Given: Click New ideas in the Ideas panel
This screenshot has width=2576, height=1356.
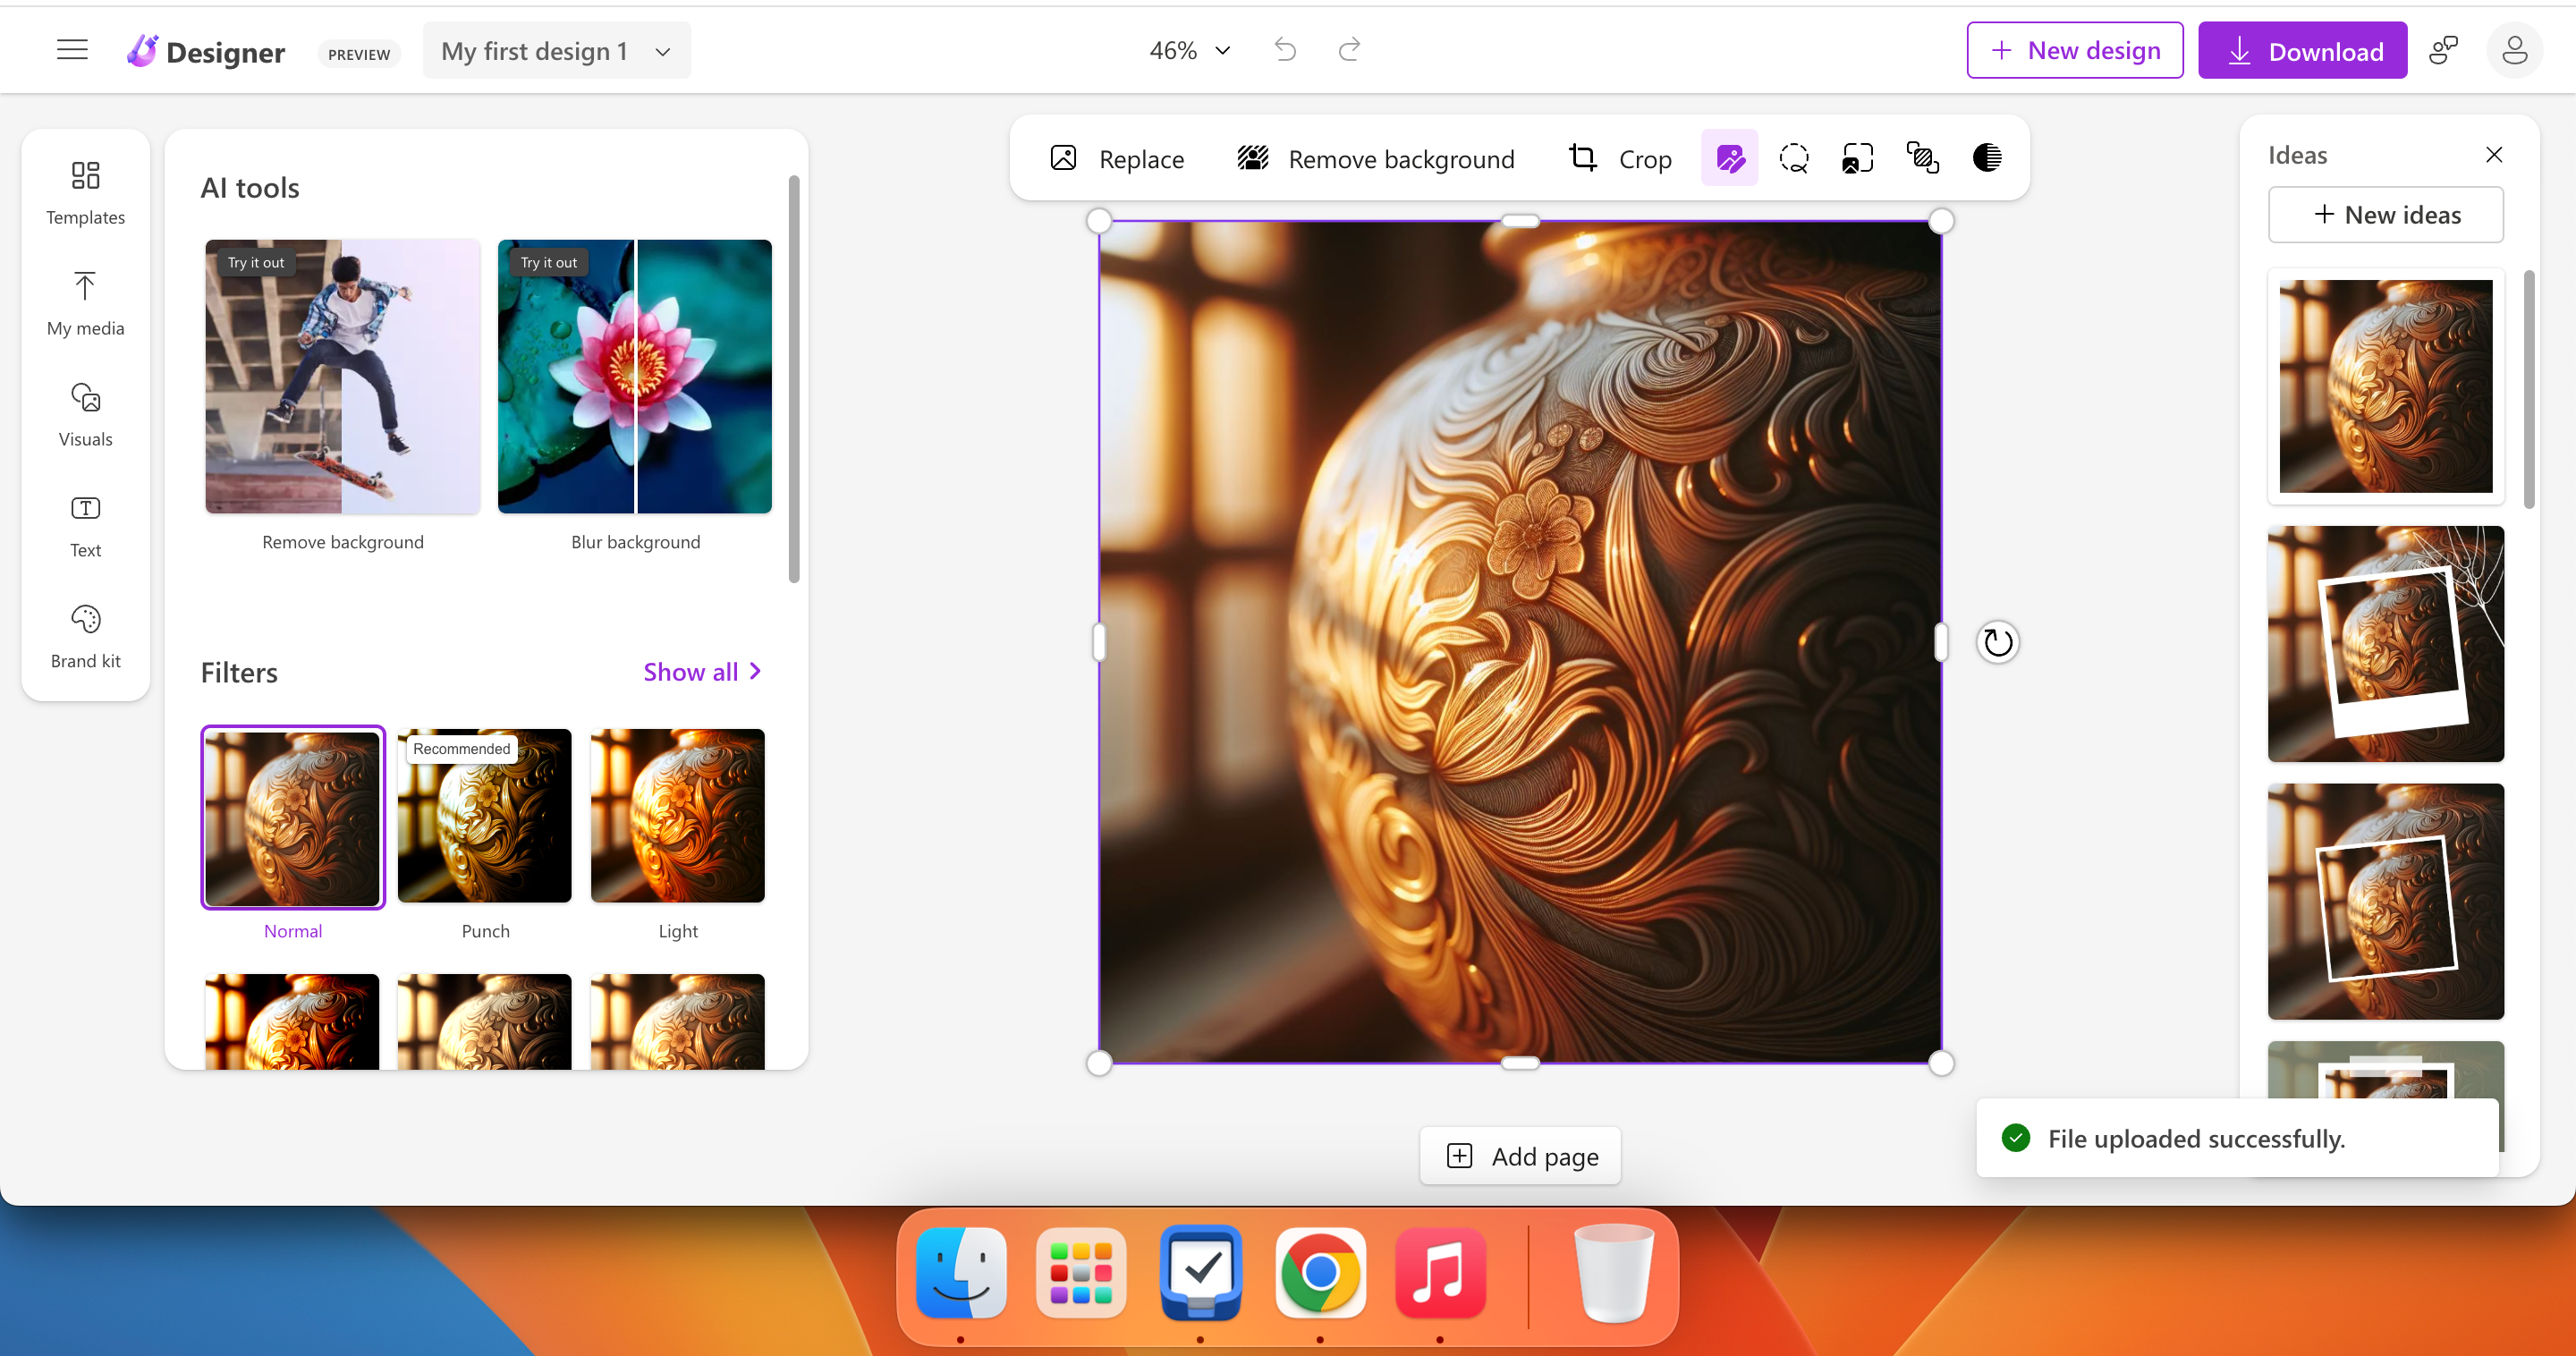Looking at the screenshot, I should pos(2386,214).
